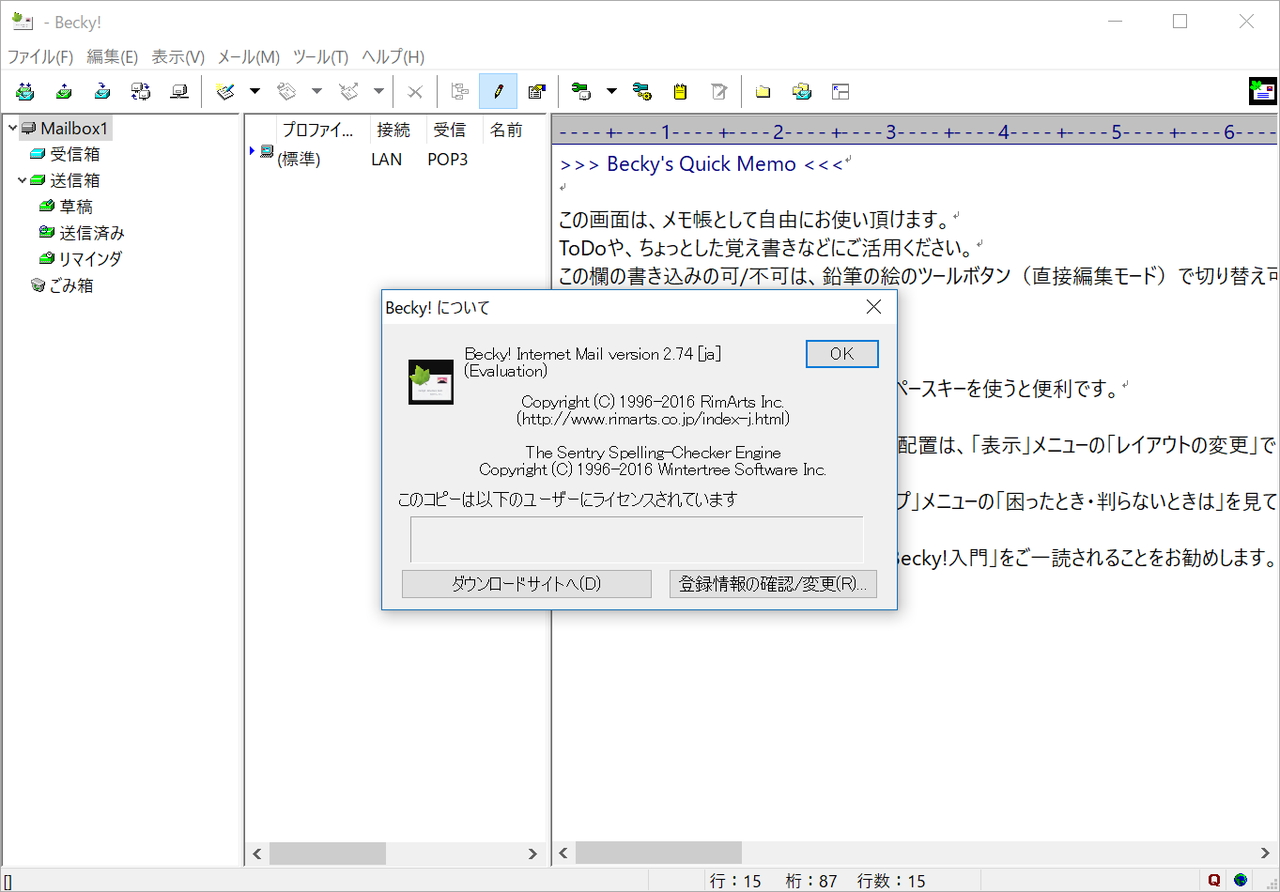Close the Becky! について dialog
The width and height of the screenshot is (1280, 892).
click(873, 307)
